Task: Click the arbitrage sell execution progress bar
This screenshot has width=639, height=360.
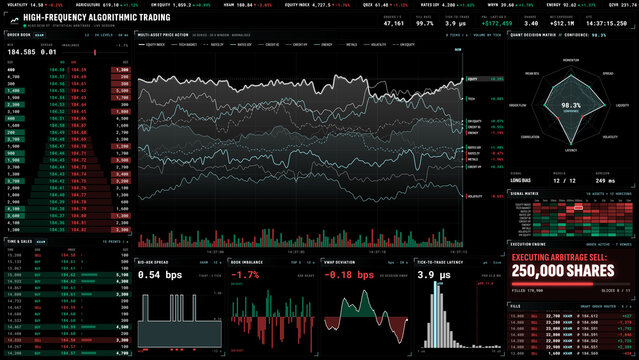Action: click(x=571, y=284)
